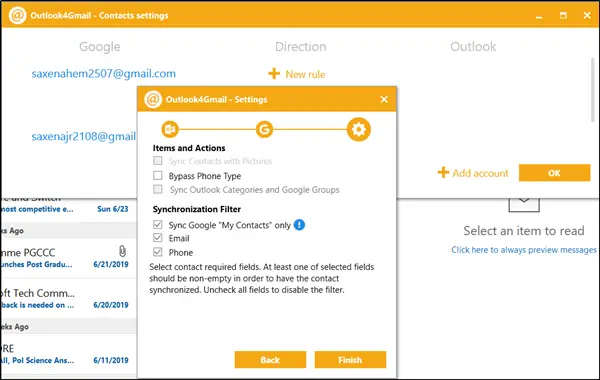Click the plus icon beside Add account
Viewport: 600px width, 380px height.
[443, 173]
